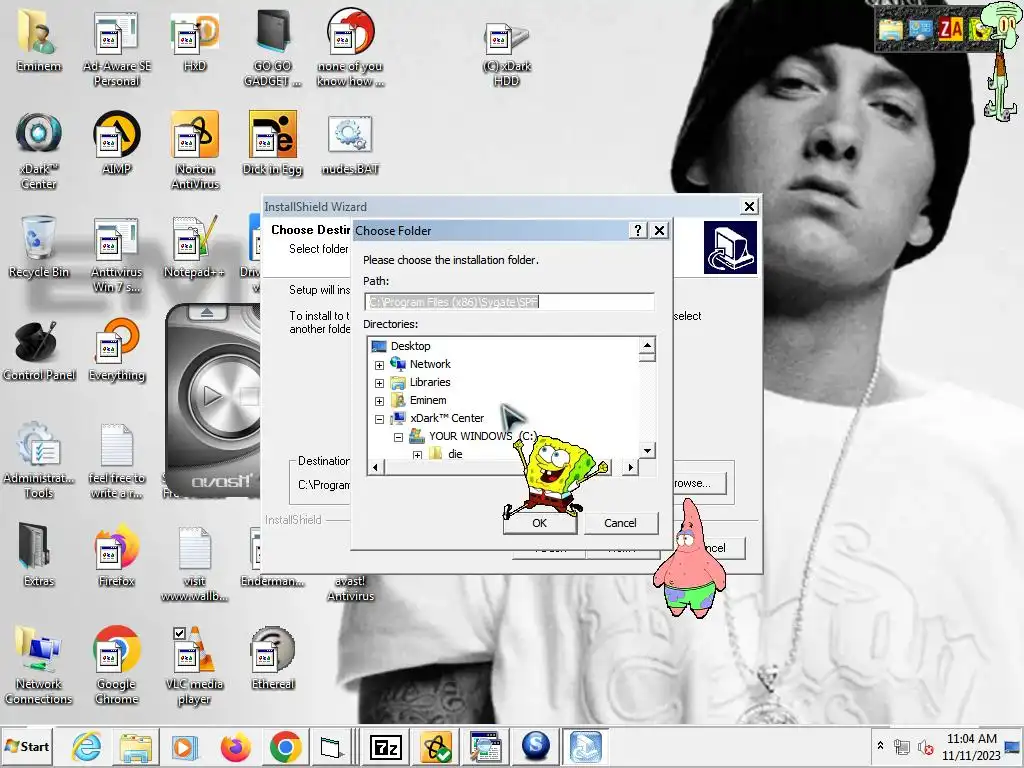1024x768 pixels.
Task: Select Desktop in the Directories tree
Action: (410, 346)
